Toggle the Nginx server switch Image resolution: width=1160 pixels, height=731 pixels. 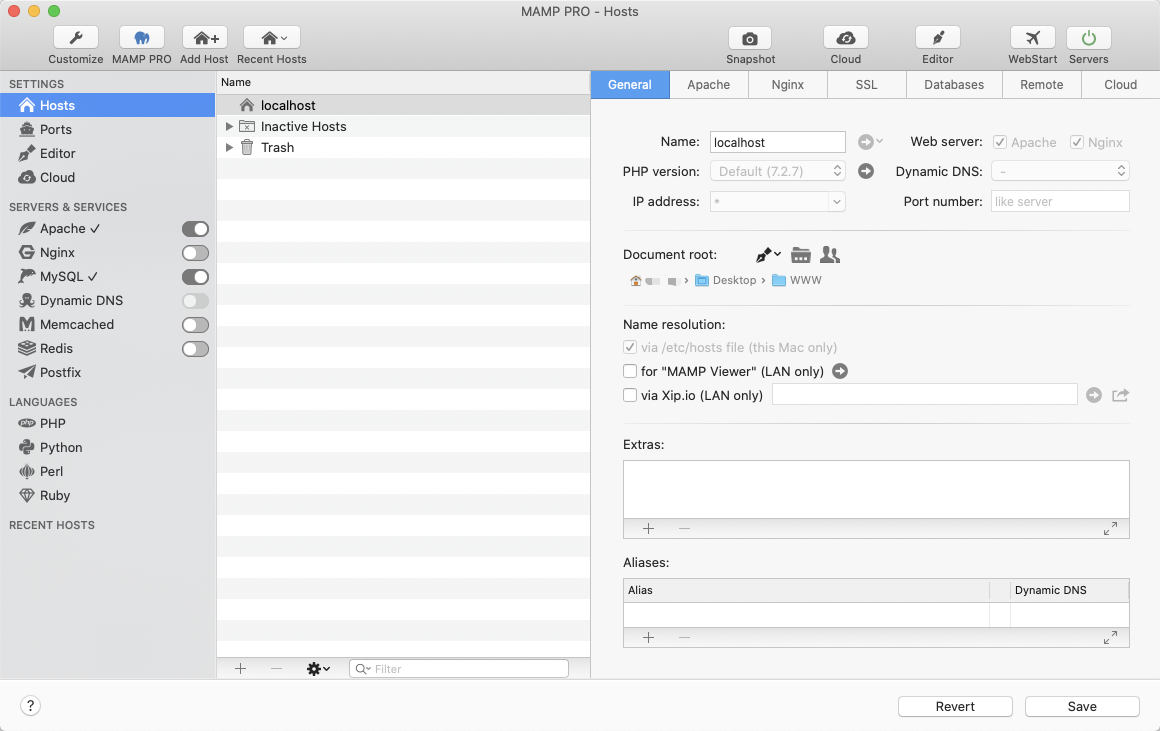(x=195, y=253)
